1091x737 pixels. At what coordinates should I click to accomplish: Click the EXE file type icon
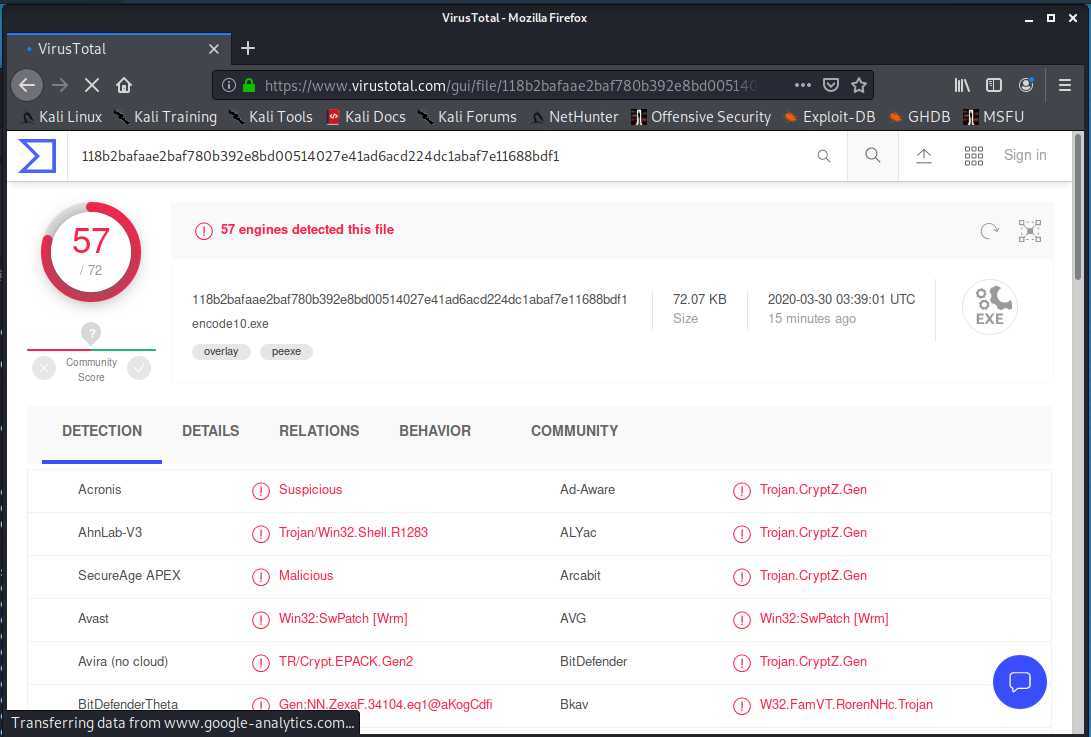[x=990, y=307]
